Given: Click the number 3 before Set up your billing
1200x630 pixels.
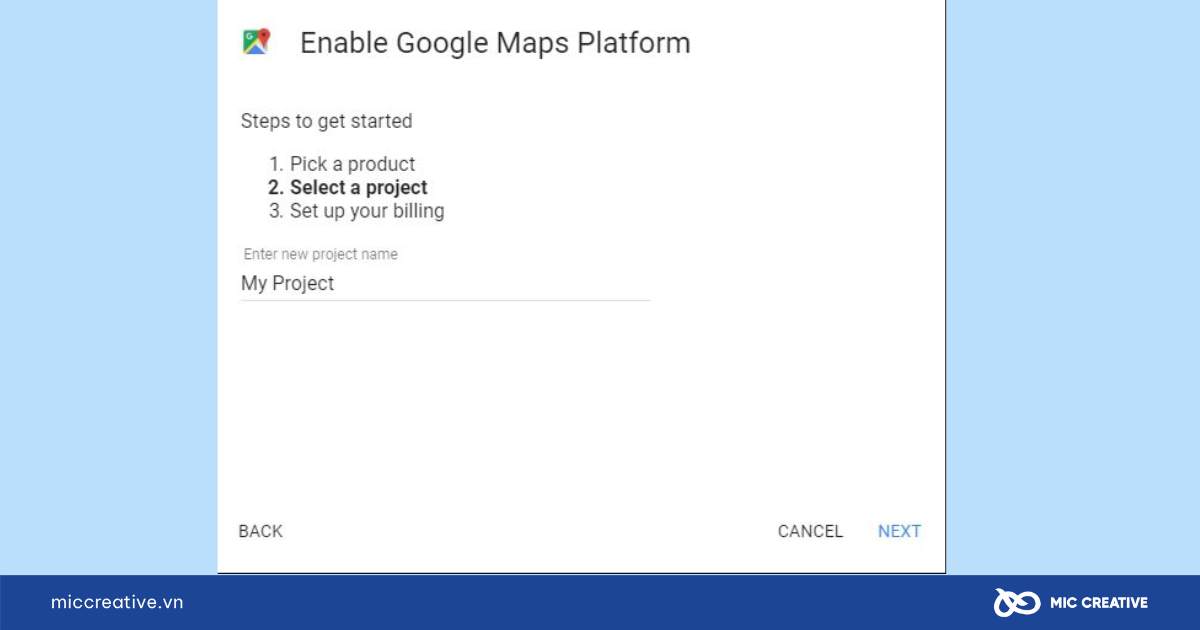Looking at the screenshot, I should click(276, 211).
